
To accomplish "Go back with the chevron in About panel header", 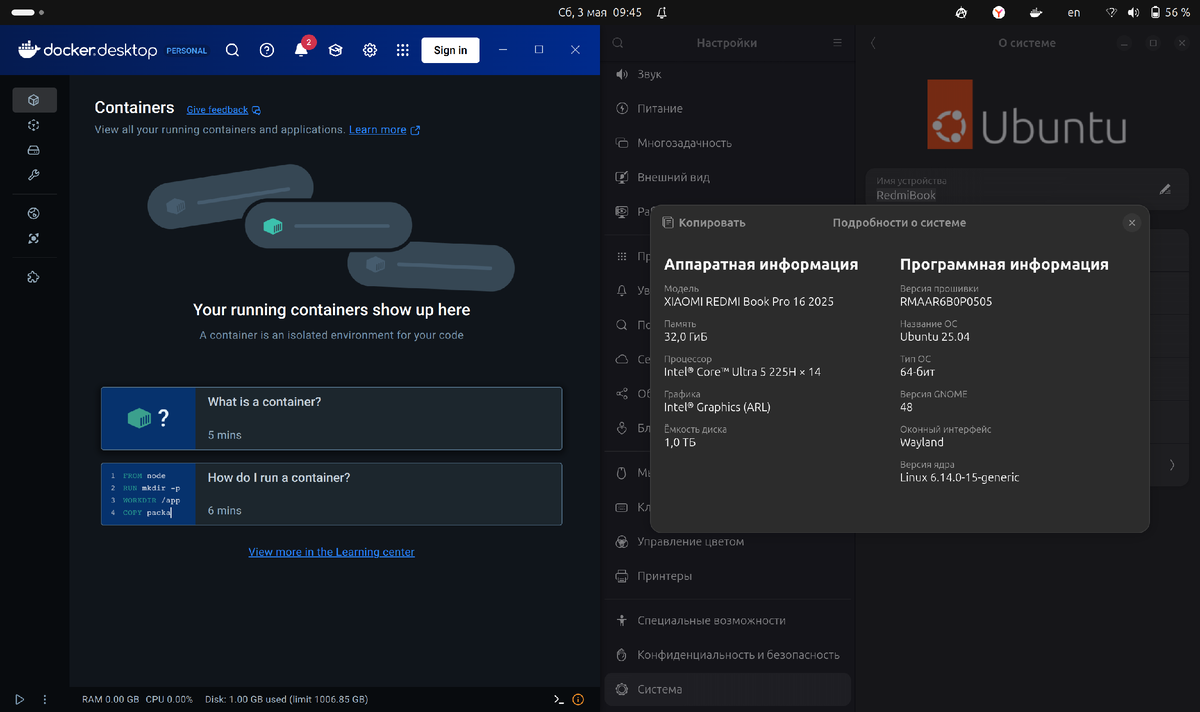I will tap(873, 43).
